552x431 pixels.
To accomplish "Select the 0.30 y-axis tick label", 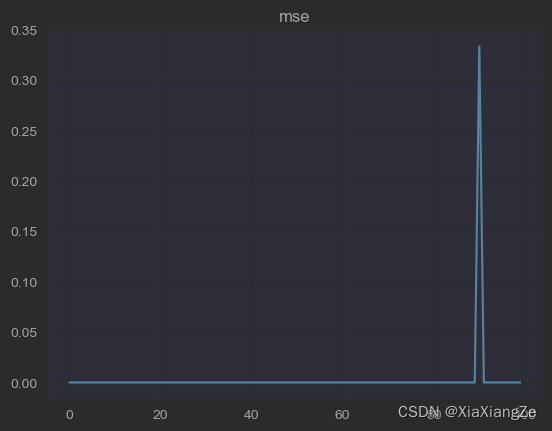I will coord(24,81).
